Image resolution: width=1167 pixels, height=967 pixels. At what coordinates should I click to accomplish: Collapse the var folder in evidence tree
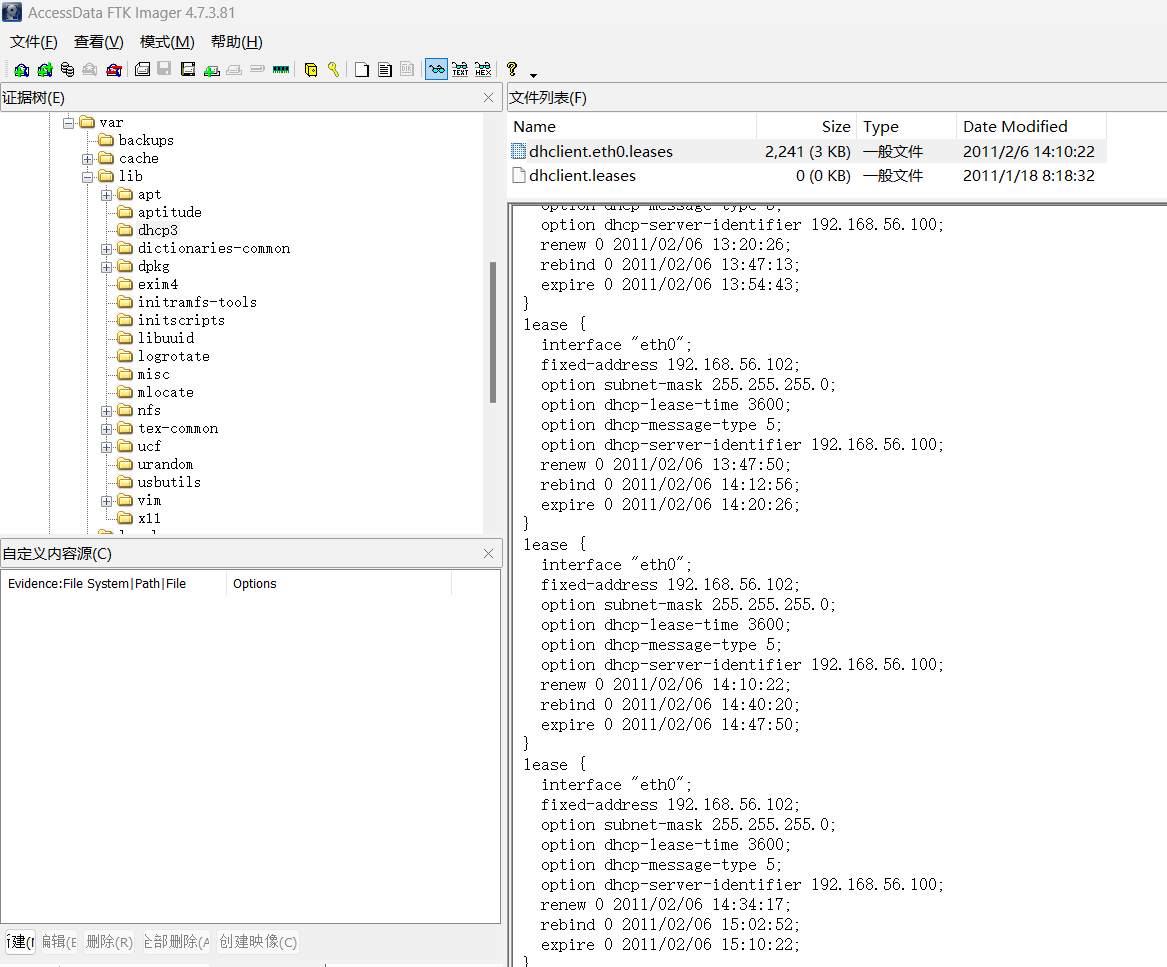click(x=69, y=123)
